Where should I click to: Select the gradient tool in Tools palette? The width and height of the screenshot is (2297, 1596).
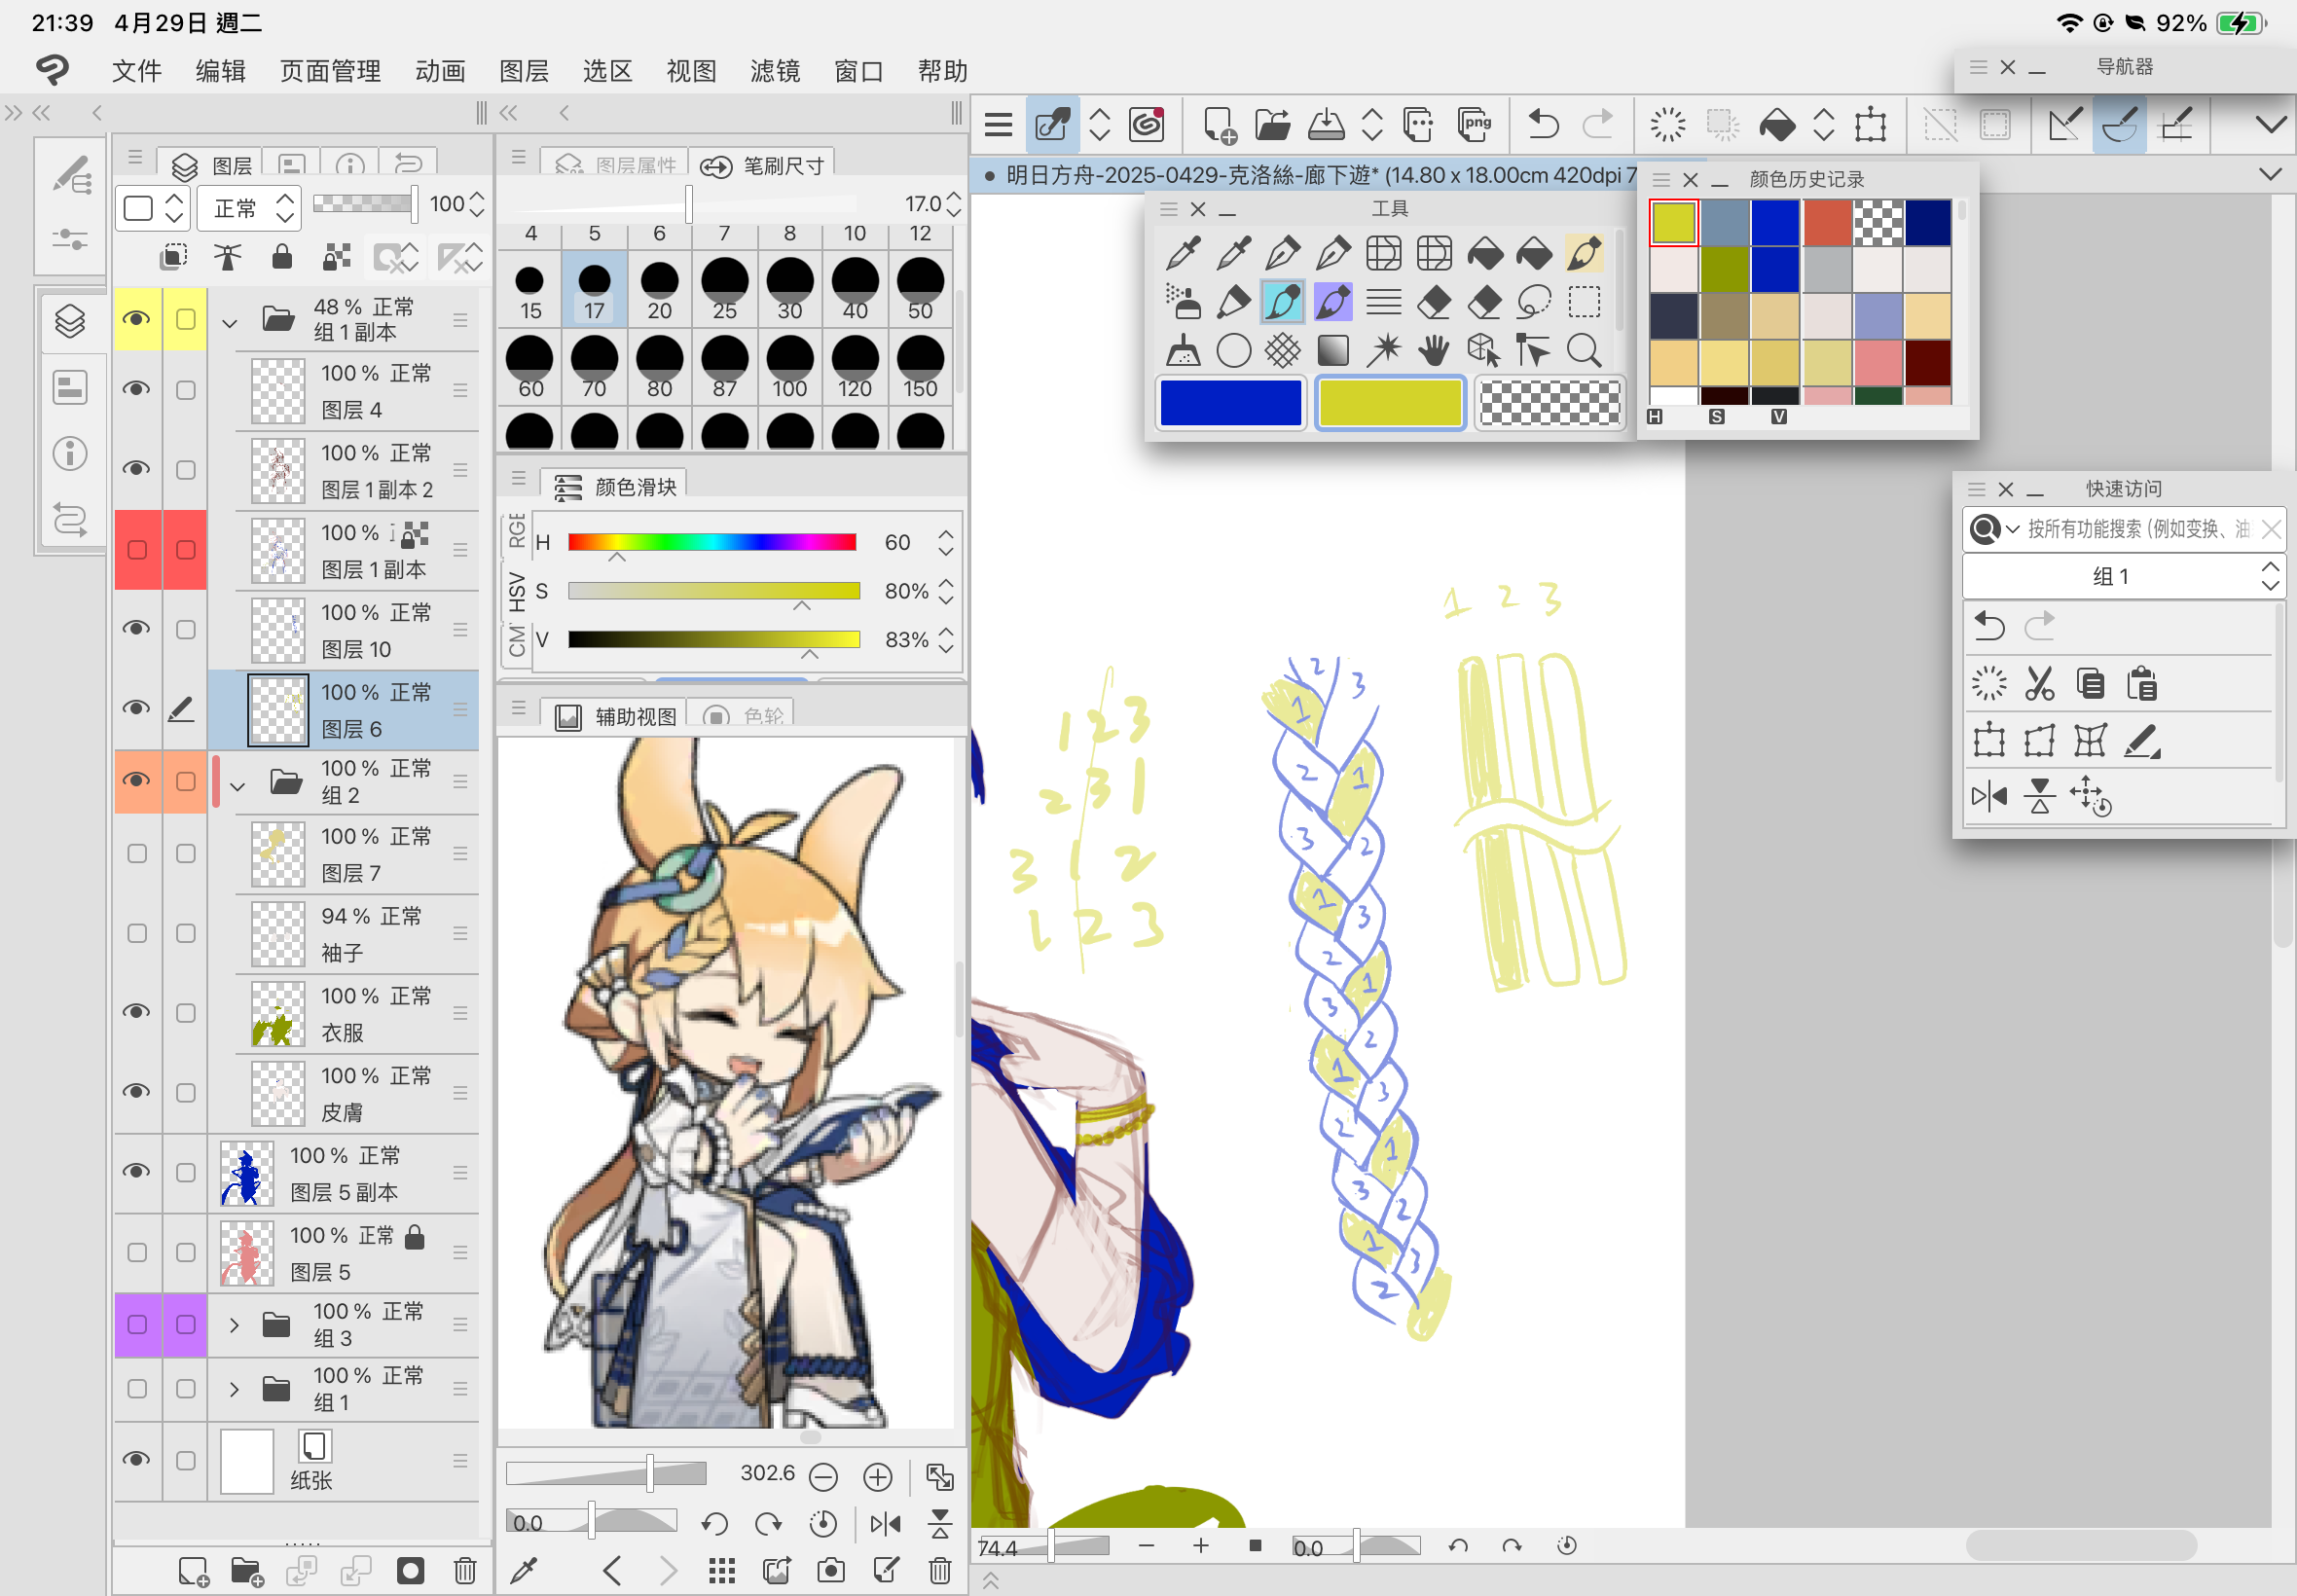tap(1333, 350)
